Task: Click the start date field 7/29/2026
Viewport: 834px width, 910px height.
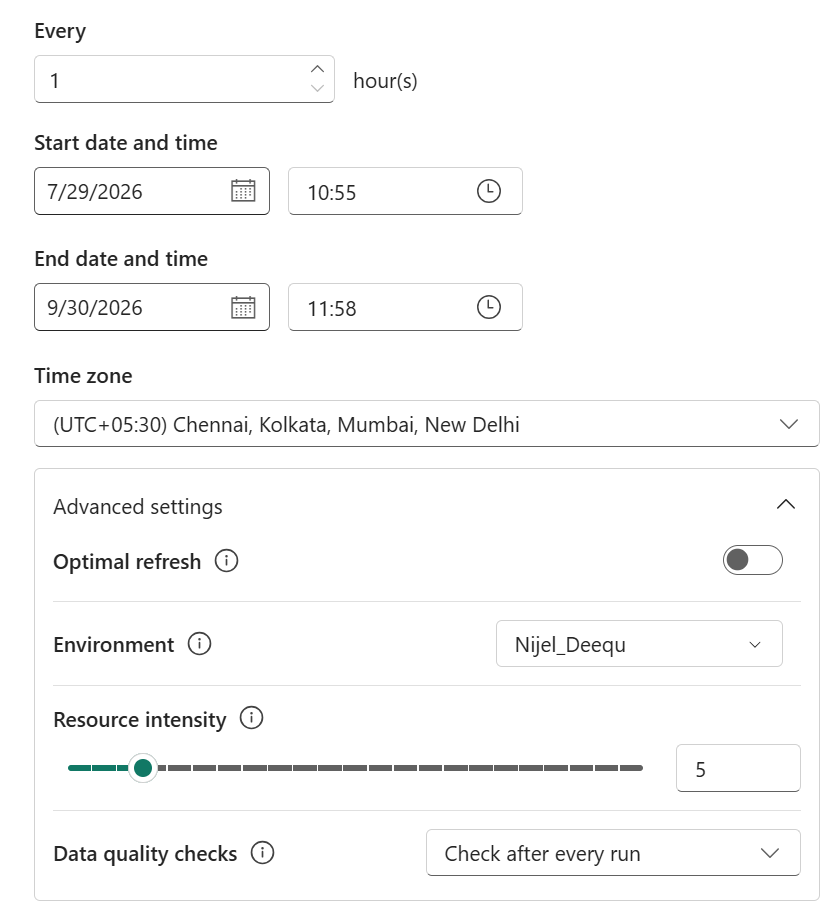Action: point(151,191)
